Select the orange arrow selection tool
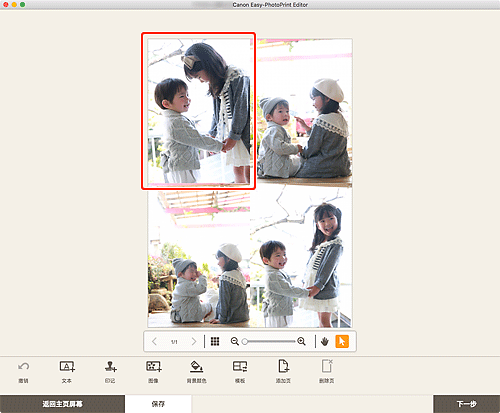The height and width of the screenshot is (413, 500). point(342,341)
